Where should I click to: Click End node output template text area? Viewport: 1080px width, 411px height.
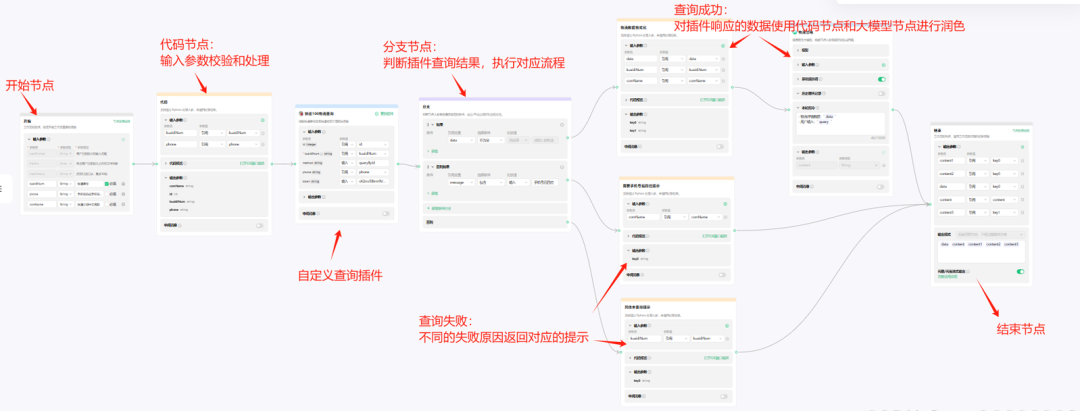981,251
